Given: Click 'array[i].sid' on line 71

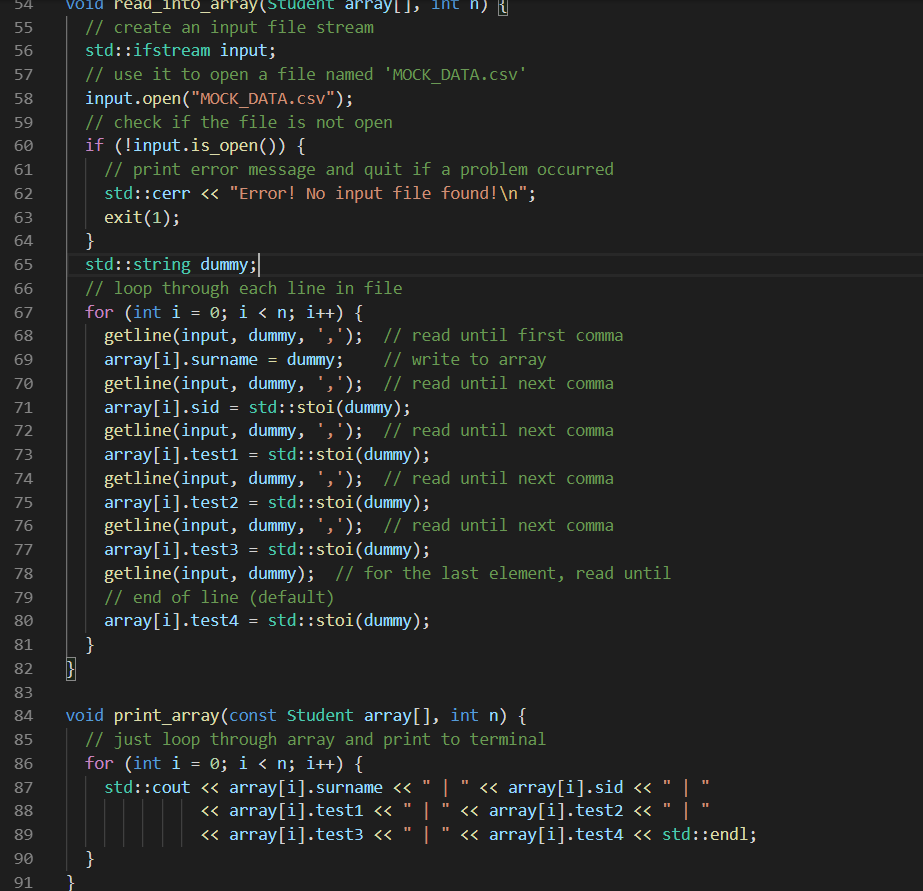Looking at the screenshot, I should tap(162, 407).
